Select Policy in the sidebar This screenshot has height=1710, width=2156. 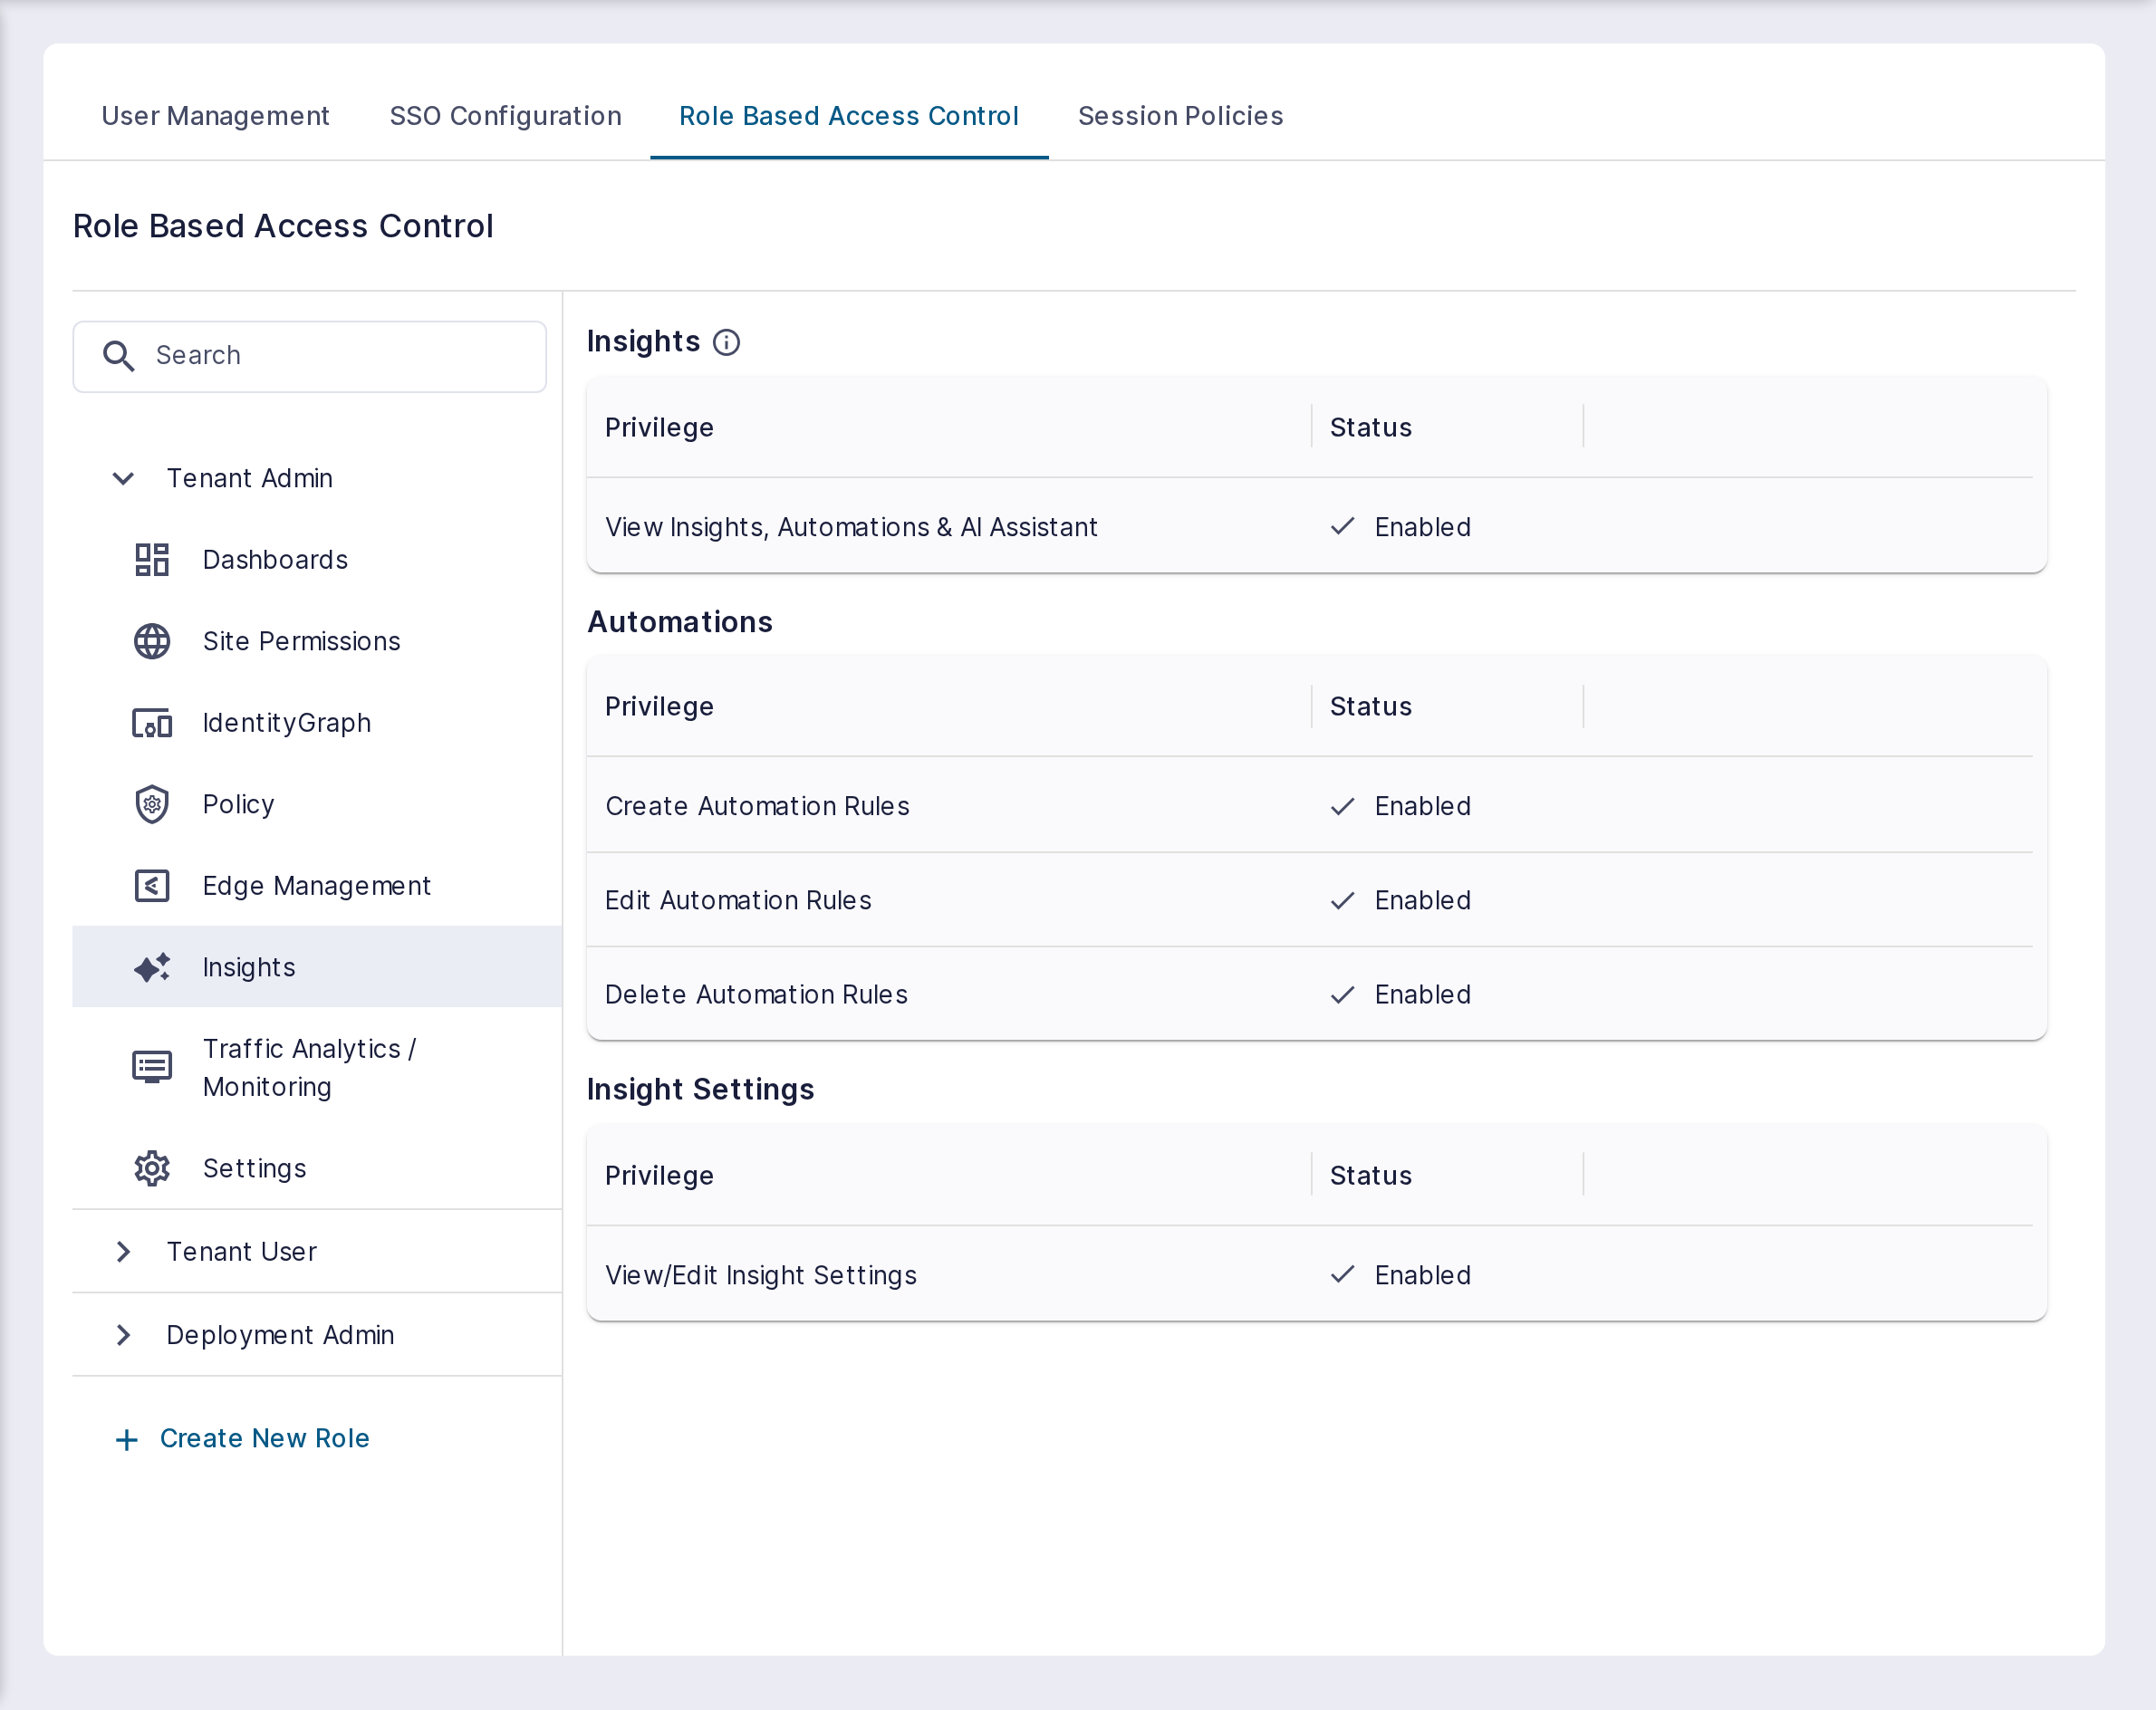click(x=238, y=804)
